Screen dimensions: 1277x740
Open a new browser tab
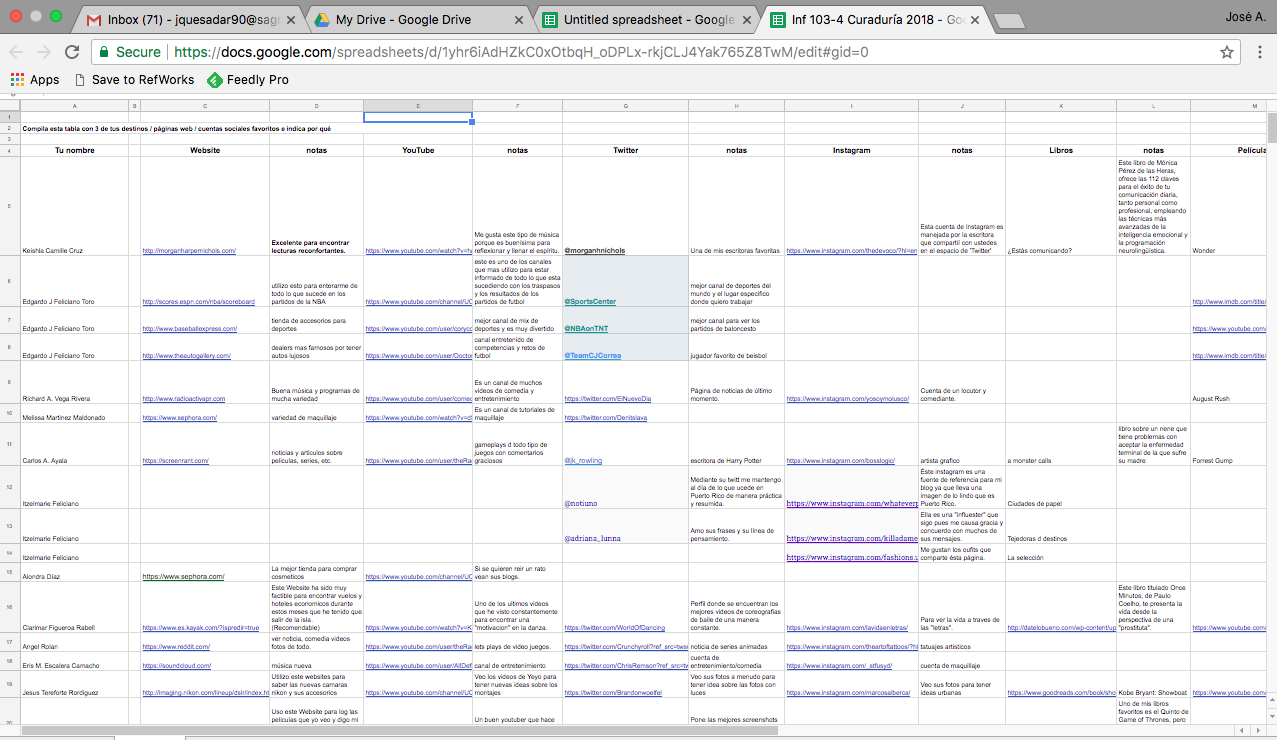coord(1009,20)
